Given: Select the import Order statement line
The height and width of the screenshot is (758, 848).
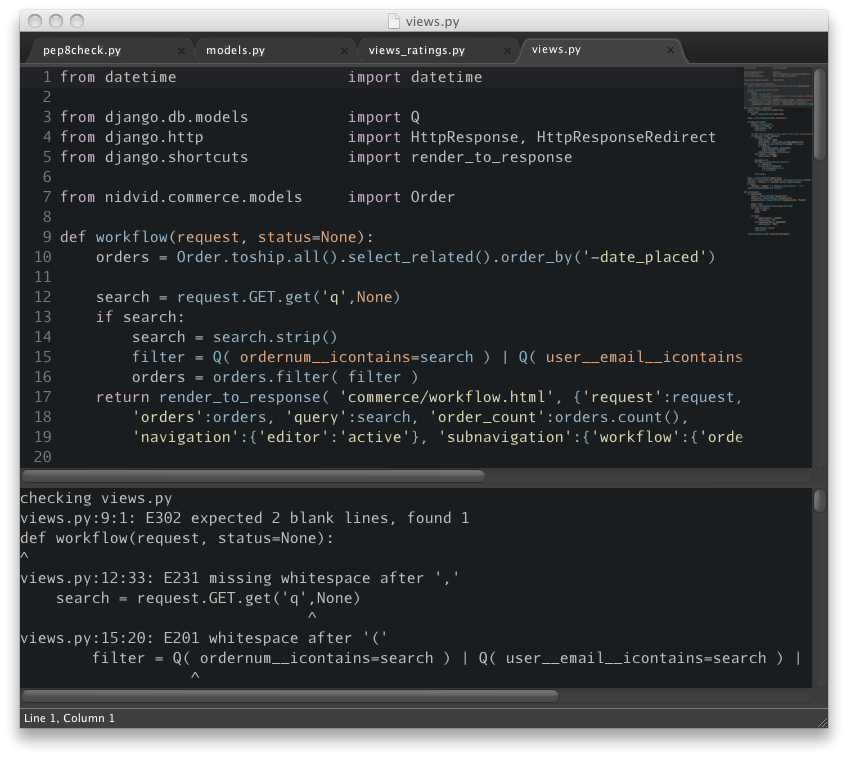Looking at the screenshot, I should tap(250, 197).
